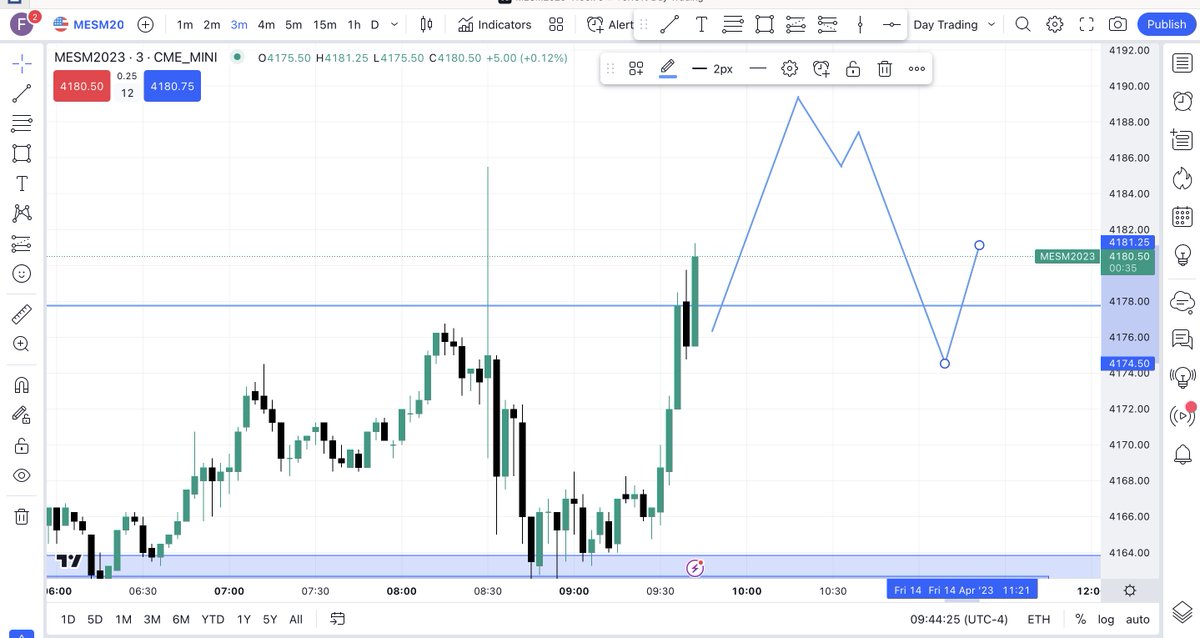Image resolution: width=1200 pixels, height=638 pixels.
Task: Create a price Alert
Action: click(610, 24)
